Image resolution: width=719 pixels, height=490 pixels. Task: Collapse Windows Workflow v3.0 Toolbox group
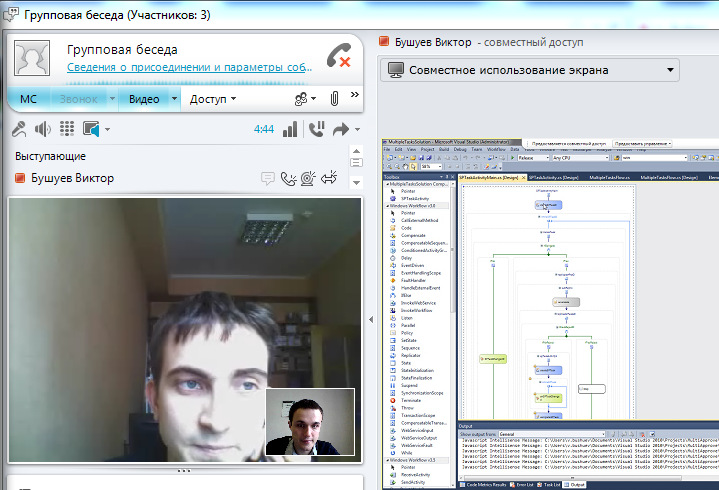pyautogui.click(x=387, y=206)
